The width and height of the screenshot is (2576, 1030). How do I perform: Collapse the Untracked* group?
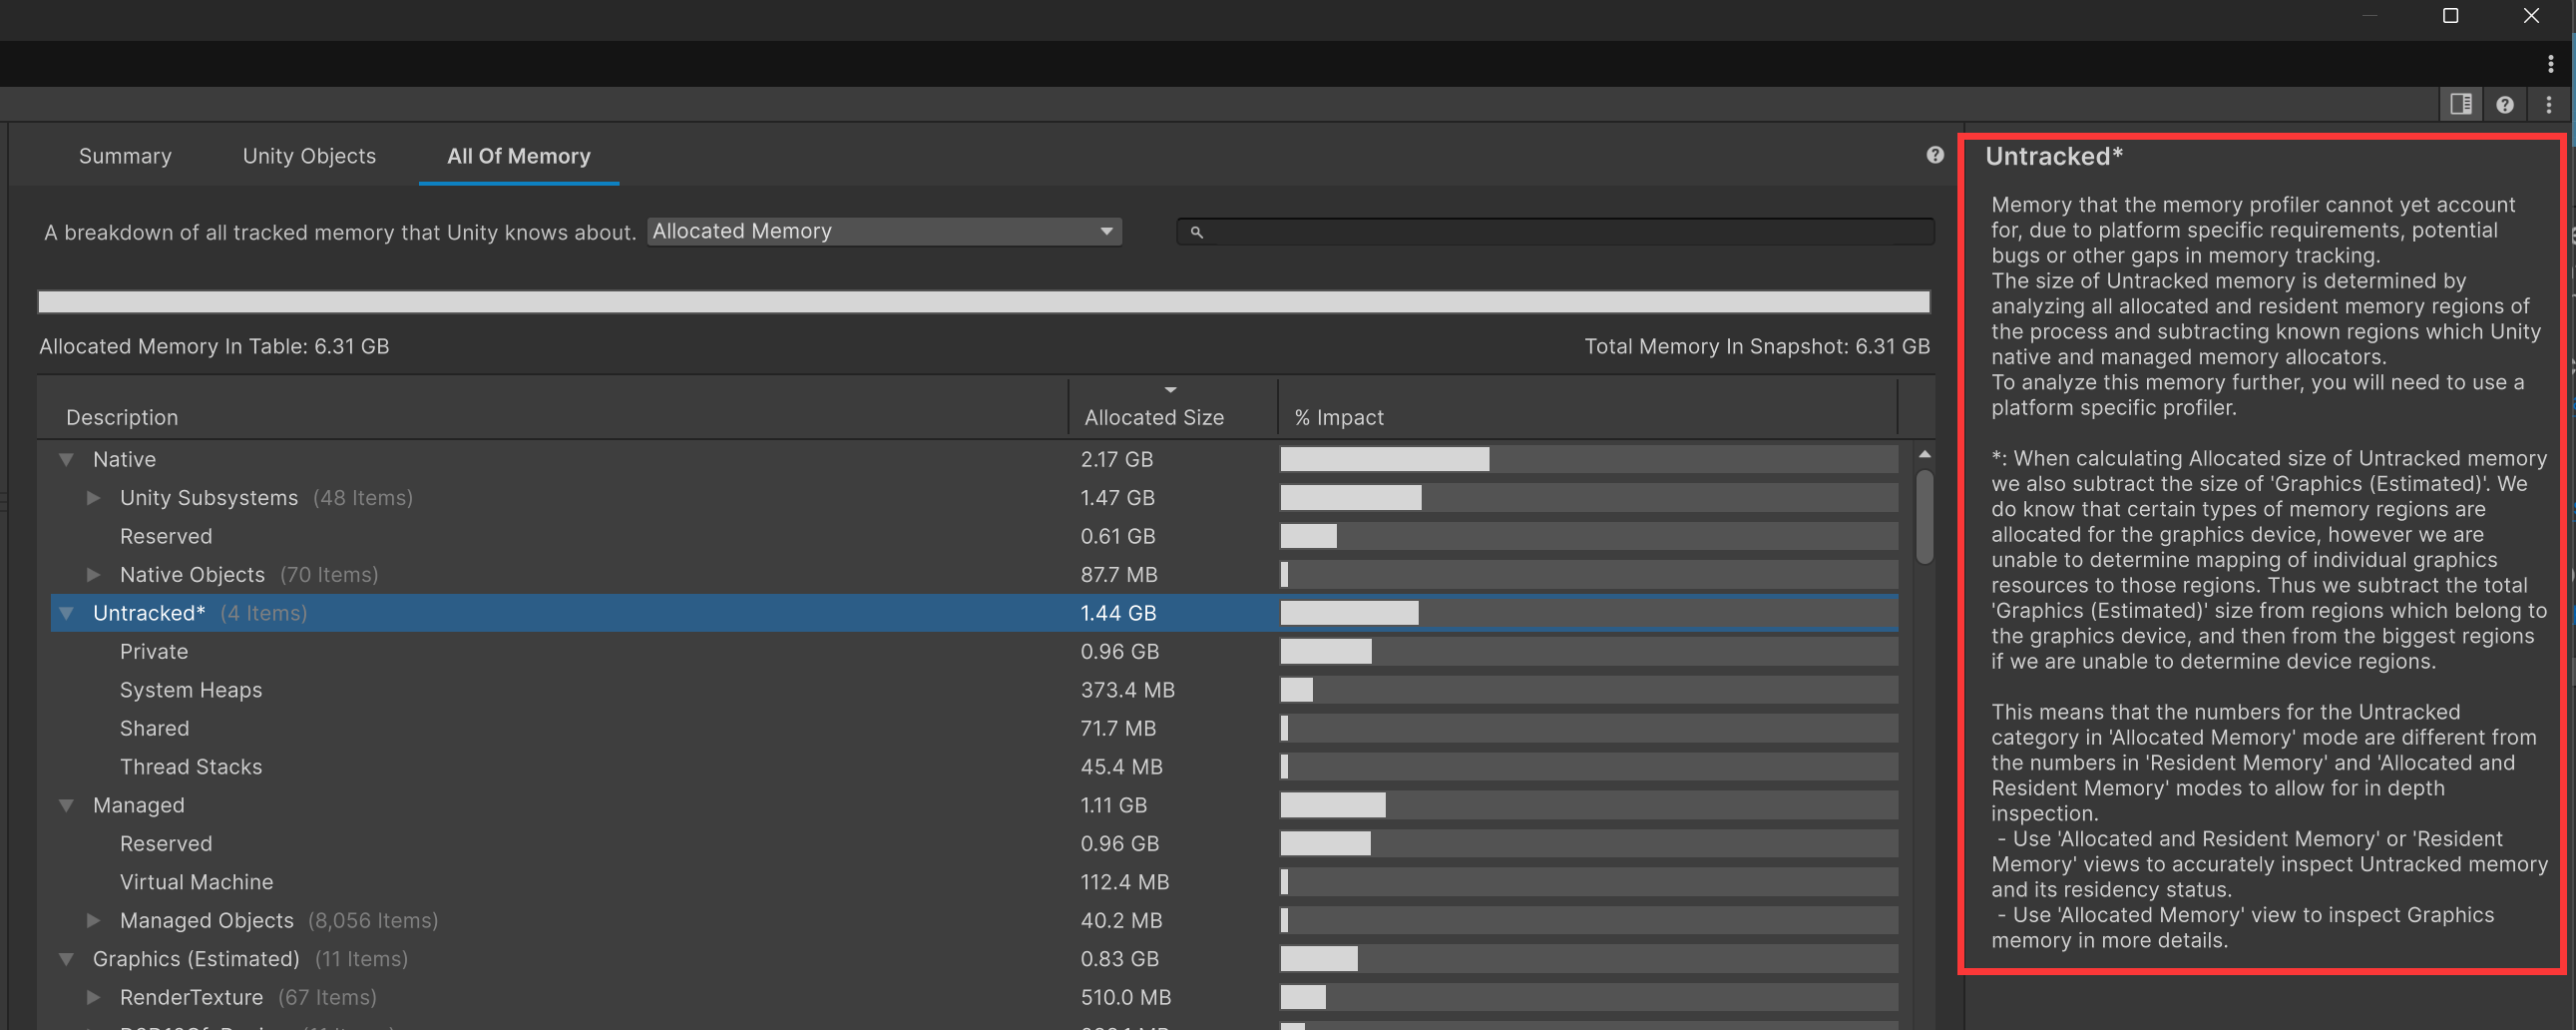click(x=67, y=613)
